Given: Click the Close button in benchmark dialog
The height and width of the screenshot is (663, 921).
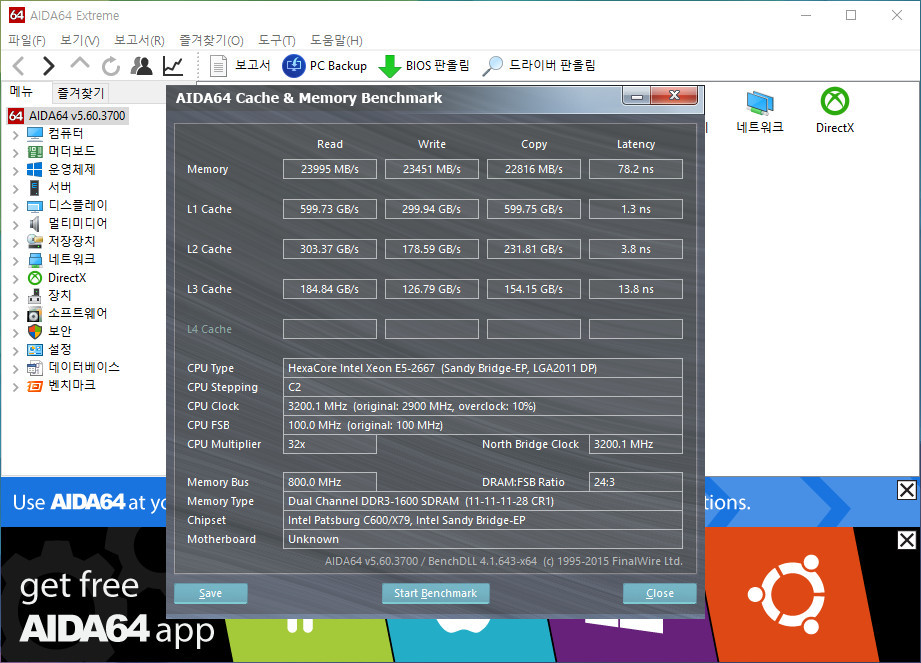Looking at the screenshot, I should pos(660,593).
